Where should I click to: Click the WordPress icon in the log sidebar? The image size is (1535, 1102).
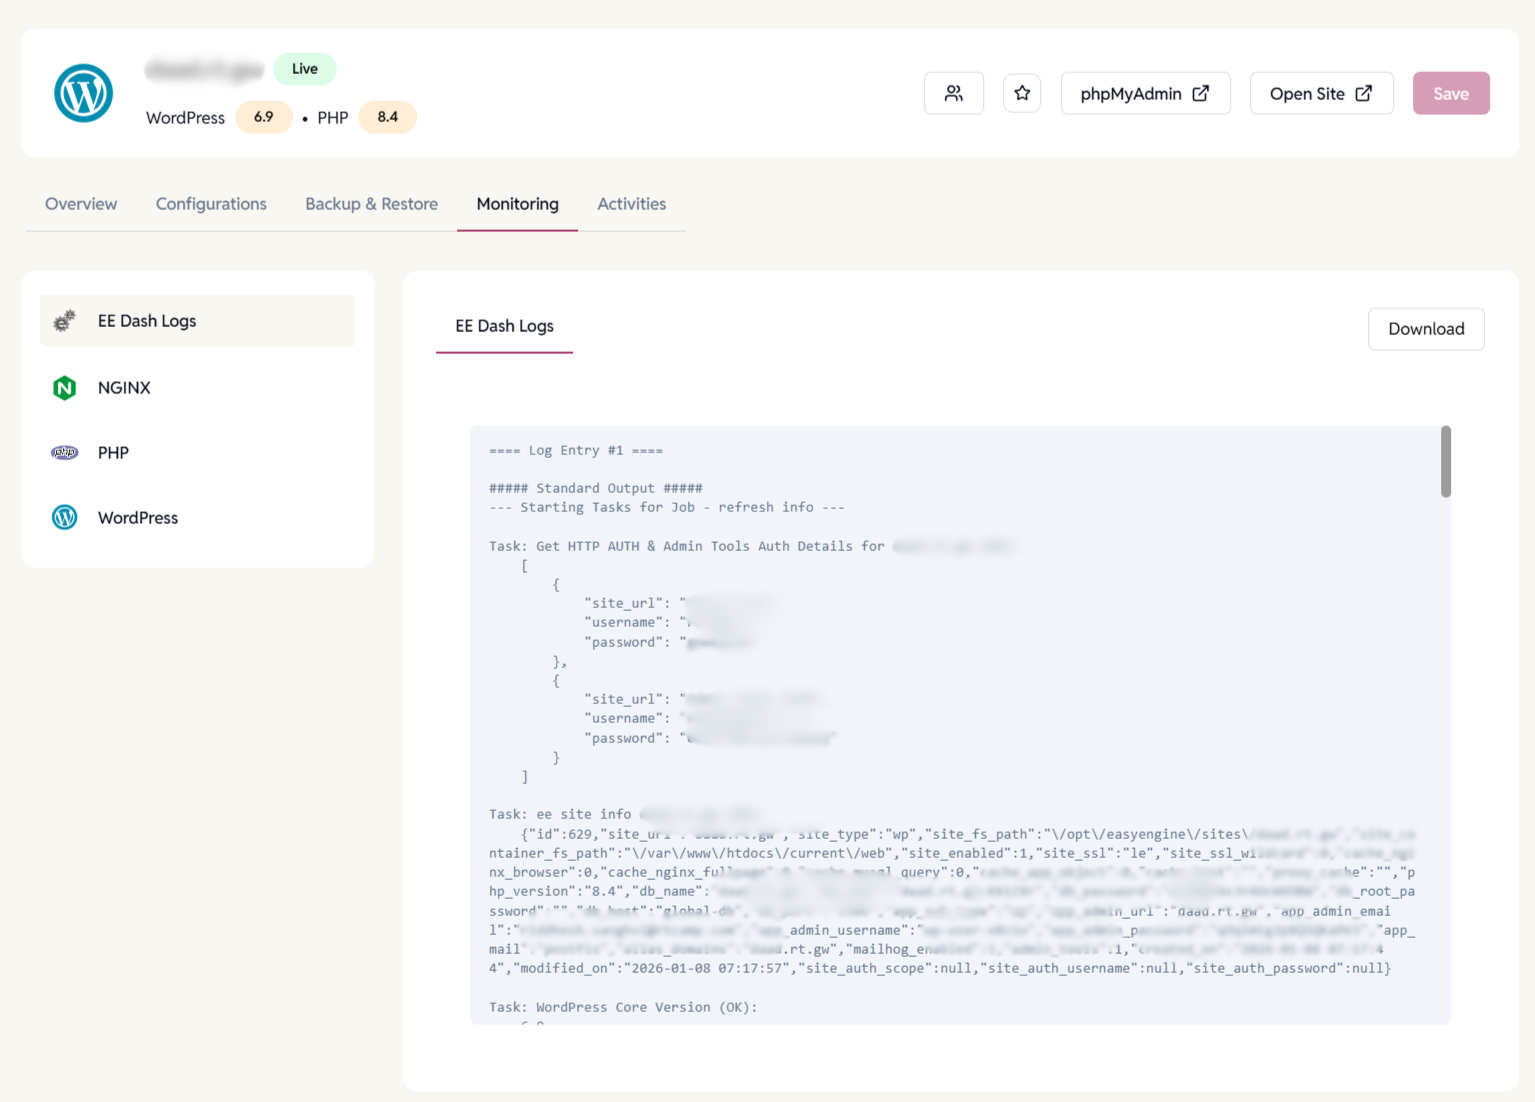64,517
